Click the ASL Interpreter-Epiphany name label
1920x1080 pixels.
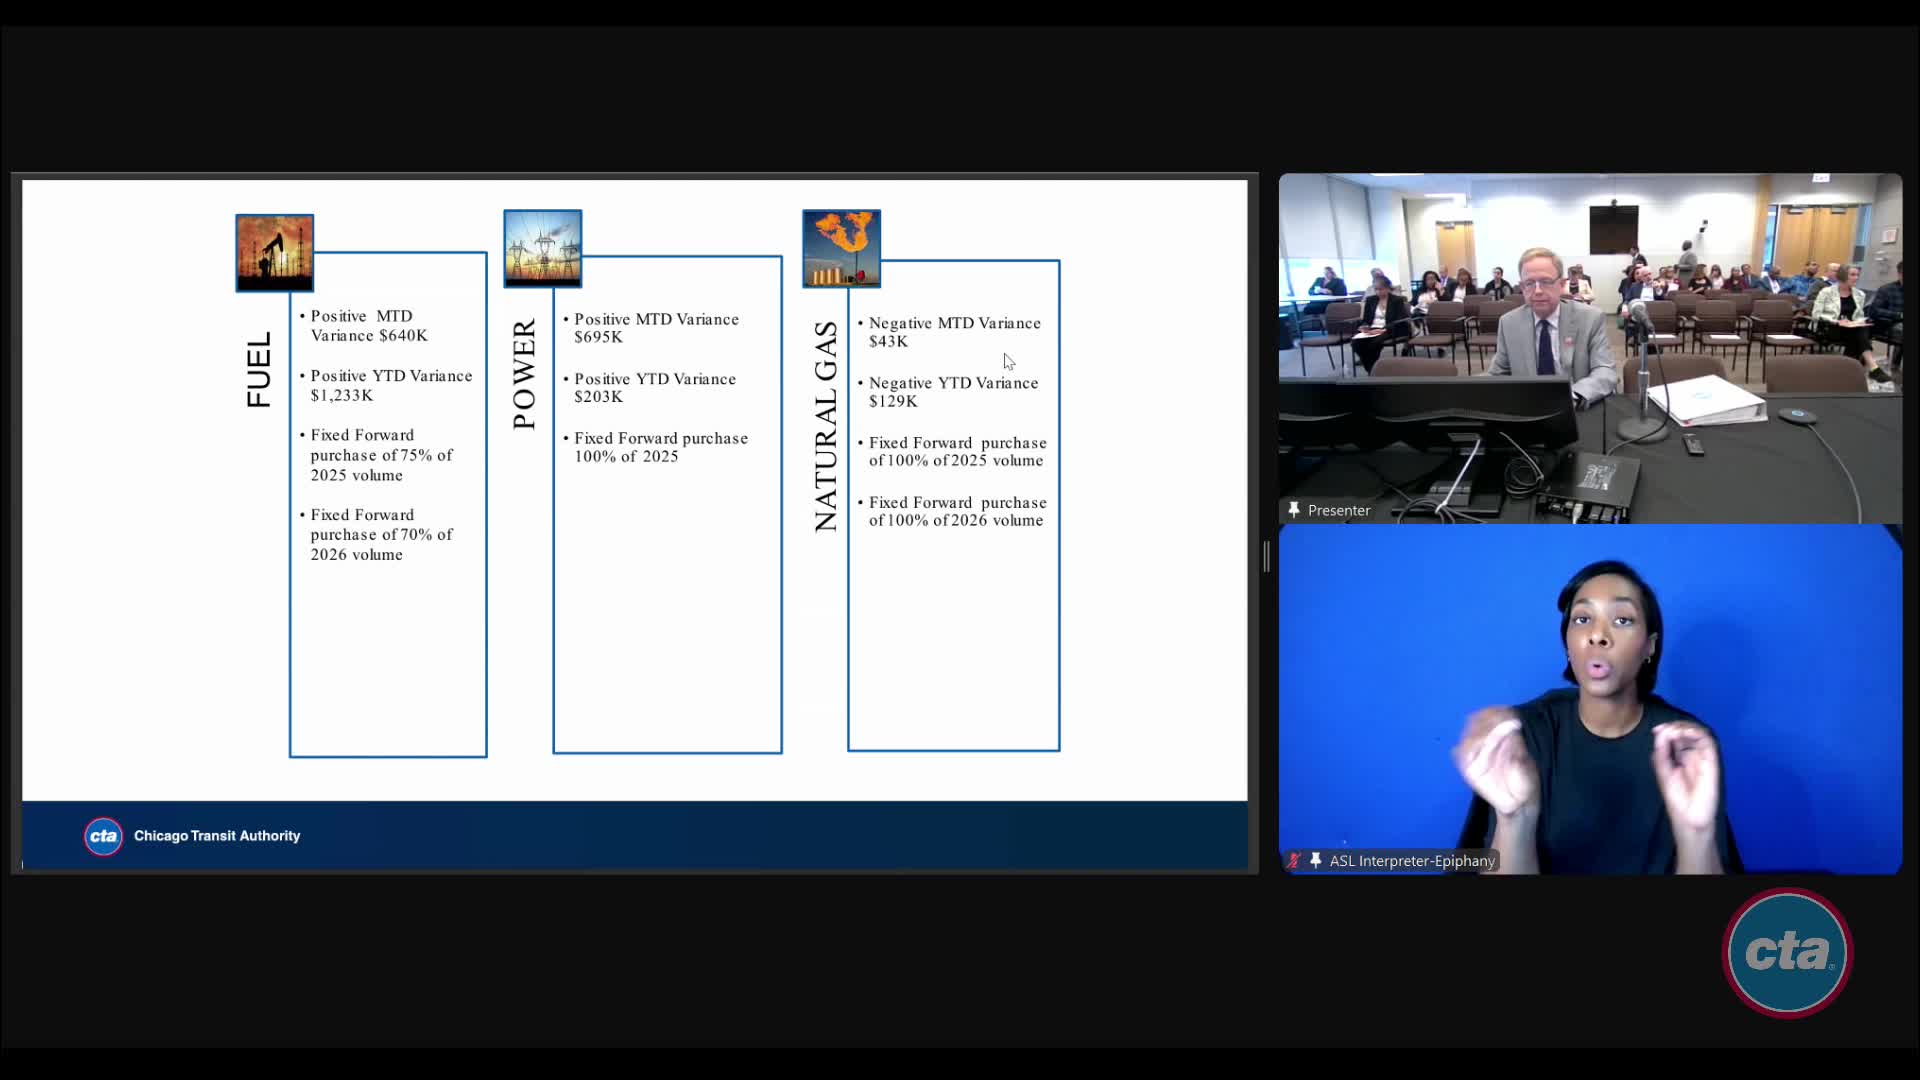1411,860
